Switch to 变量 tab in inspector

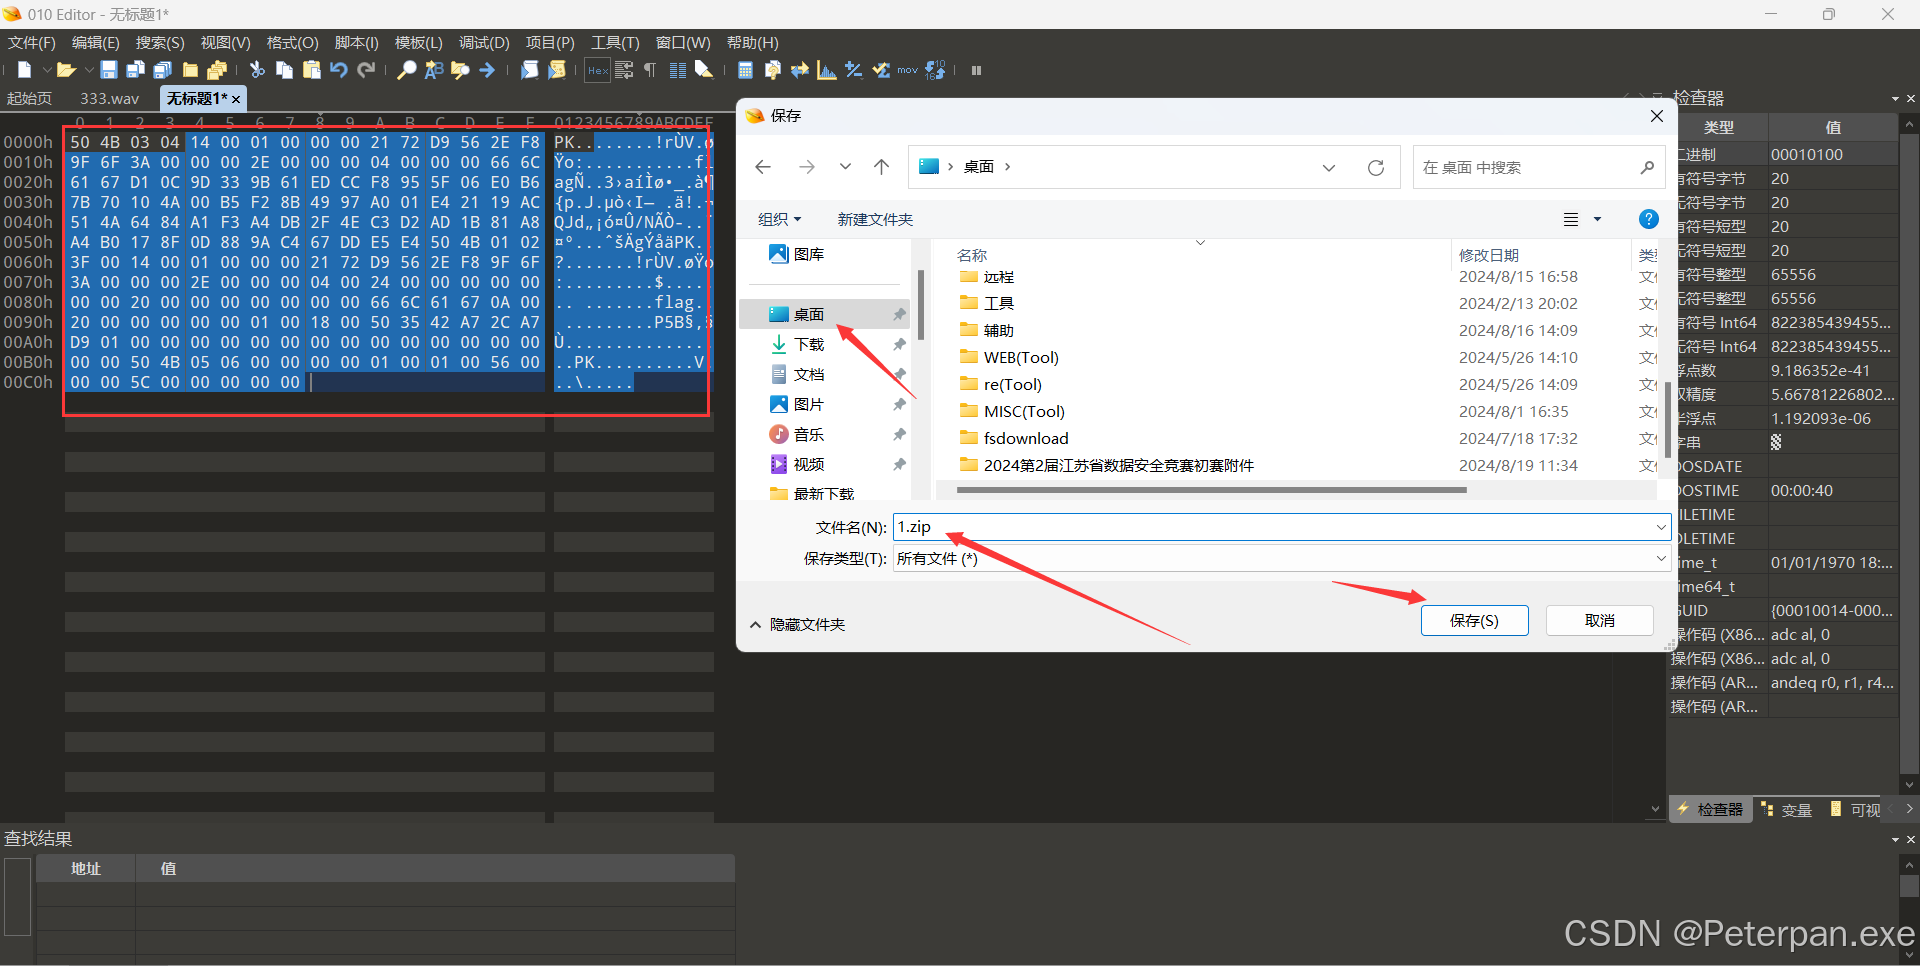coord(1787,810)
